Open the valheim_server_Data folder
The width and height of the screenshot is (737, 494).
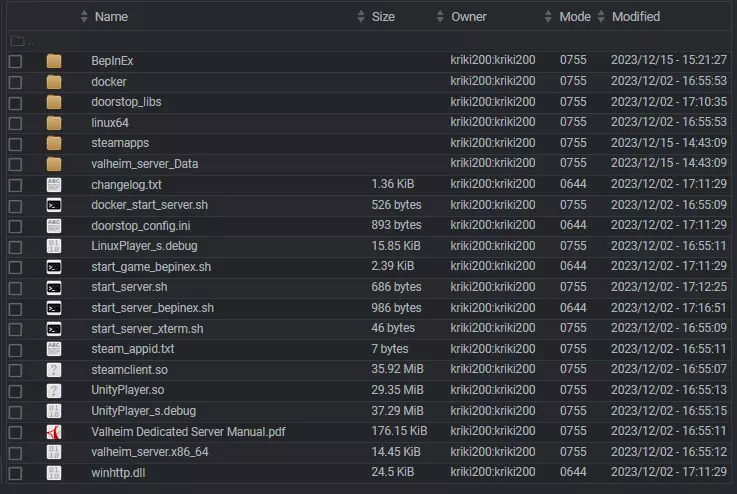pyautogui.click(x=144, y=164)
